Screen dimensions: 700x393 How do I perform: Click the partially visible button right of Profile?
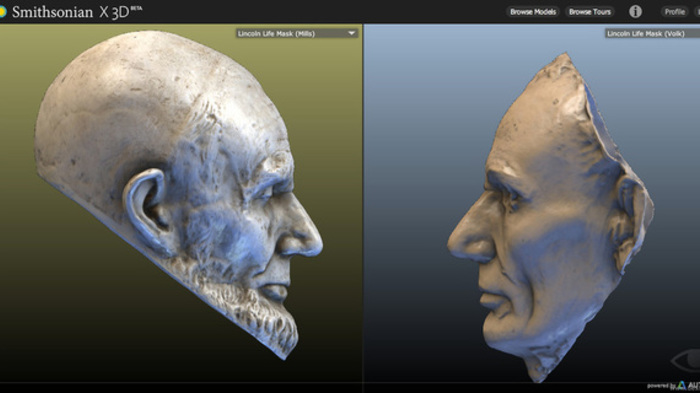point(697,12)
